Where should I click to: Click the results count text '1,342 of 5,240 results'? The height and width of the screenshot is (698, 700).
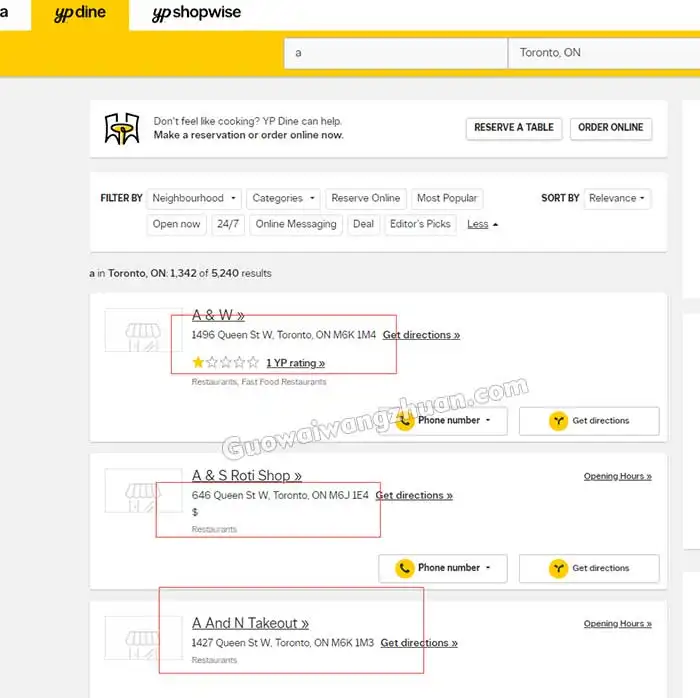tap(221, 273)
